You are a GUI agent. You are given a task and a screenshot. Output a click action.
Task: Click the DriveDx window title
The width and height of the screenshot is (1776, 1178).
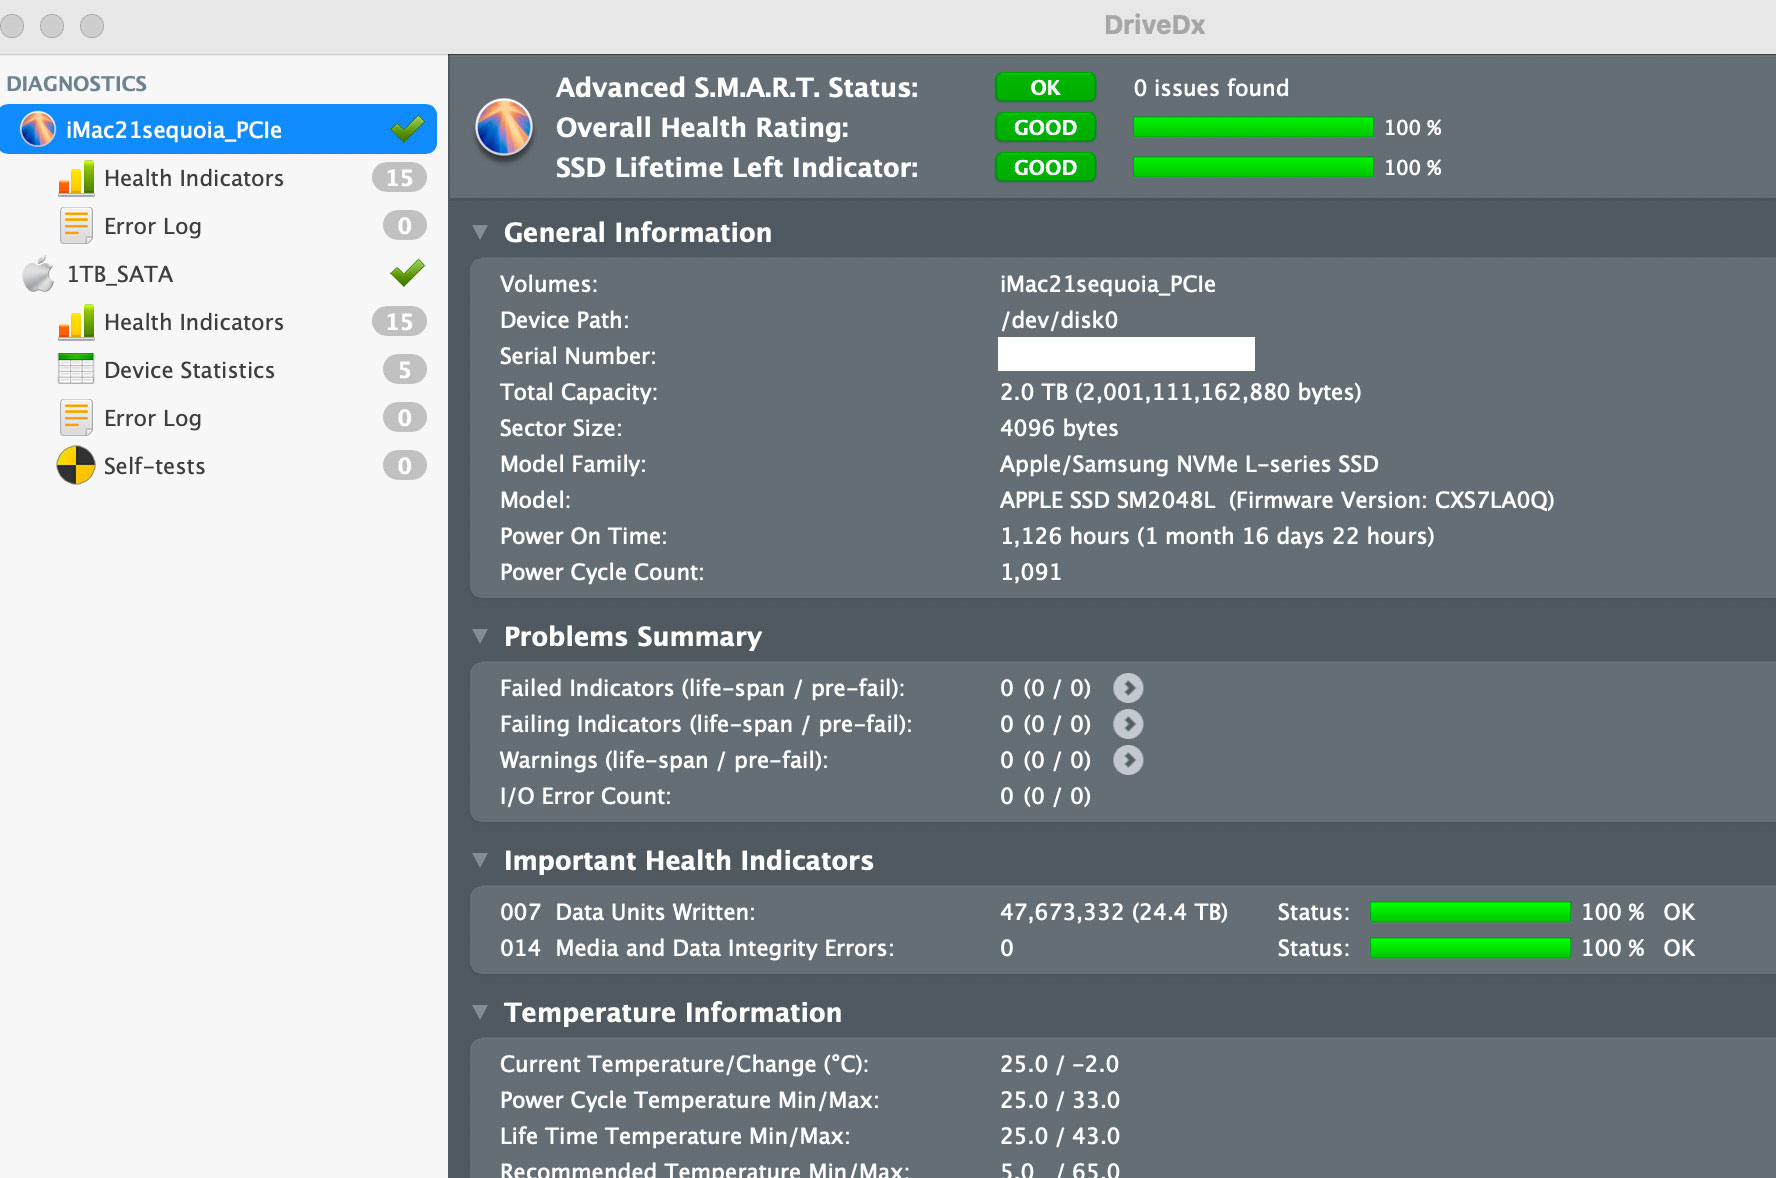1154,25
